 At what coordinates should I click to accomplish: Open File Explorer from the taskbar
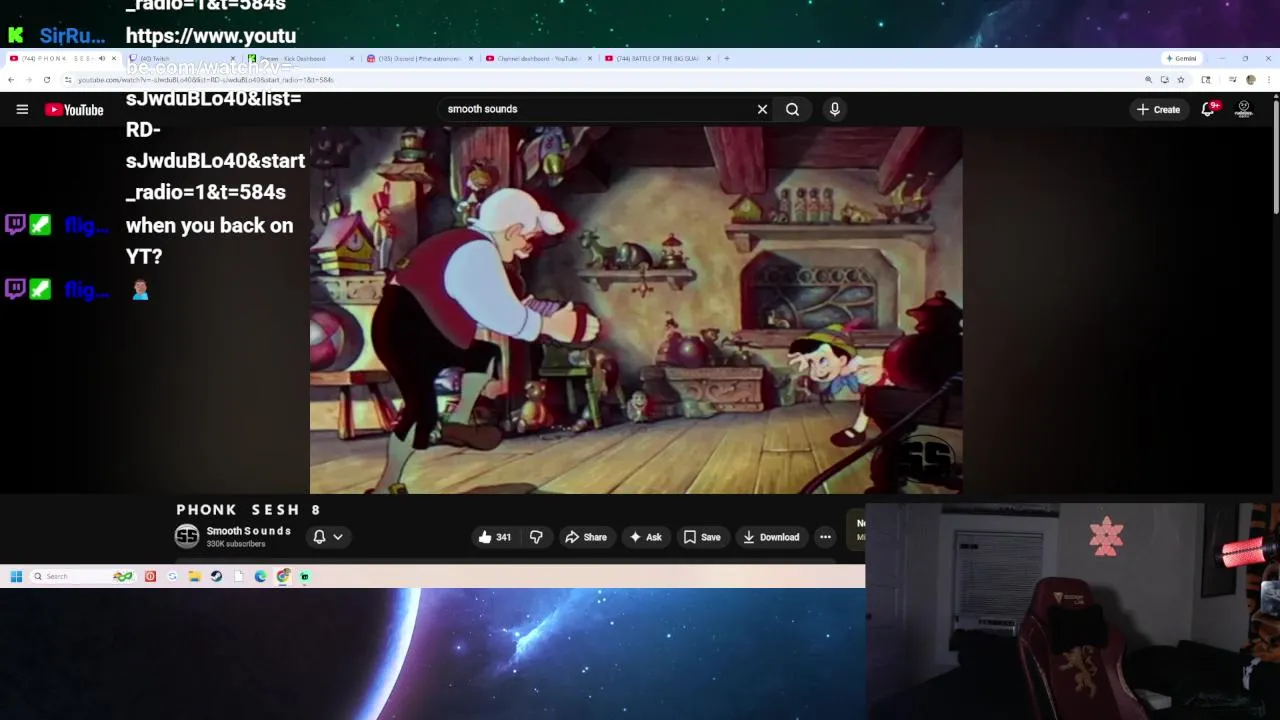click(x=194, y=576)
